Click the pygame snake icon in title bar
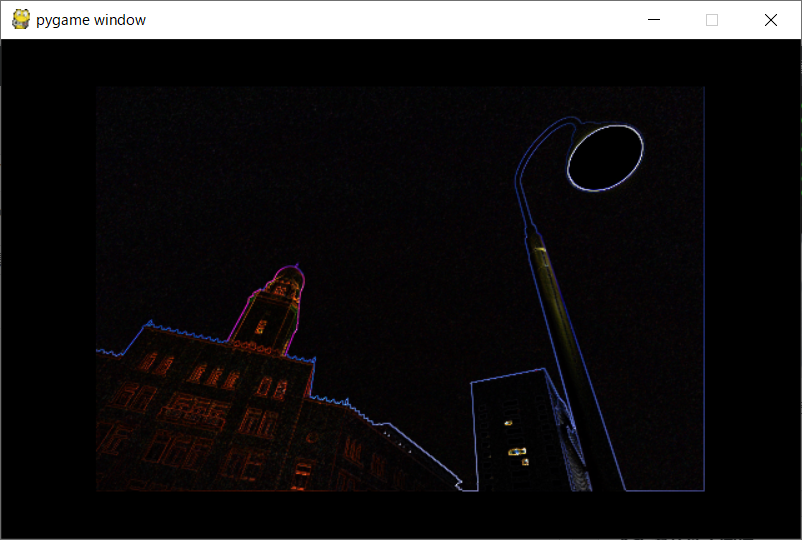Screen dimensions: 802x540 click(21, 19)
